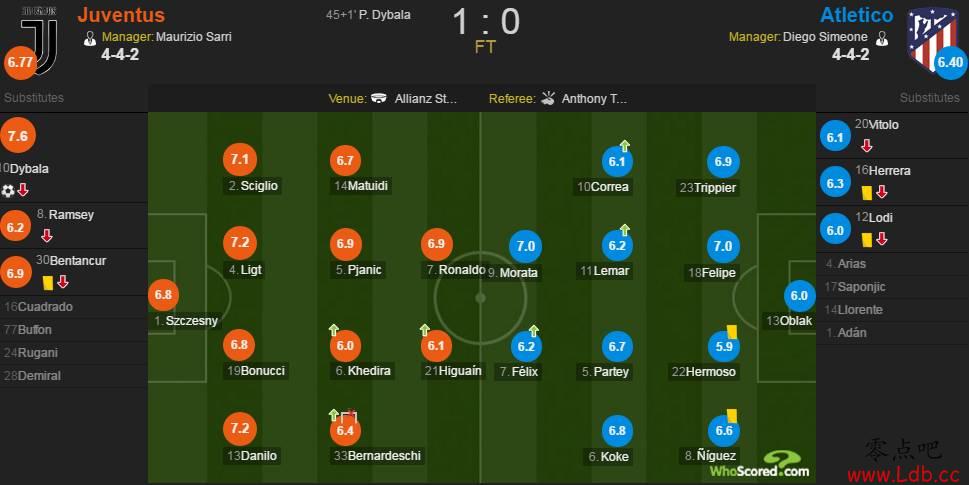Viewport: 969px width, 485px height.
Task: Click the green substitution arrow above Correa
Action: pos(624,146)
